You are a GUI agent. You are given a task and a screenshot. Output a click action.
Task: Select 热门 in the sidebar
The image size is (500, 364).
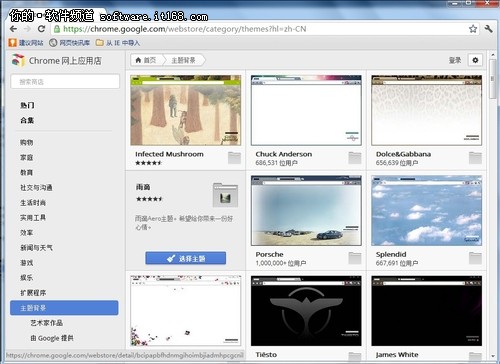coord(27,105)
